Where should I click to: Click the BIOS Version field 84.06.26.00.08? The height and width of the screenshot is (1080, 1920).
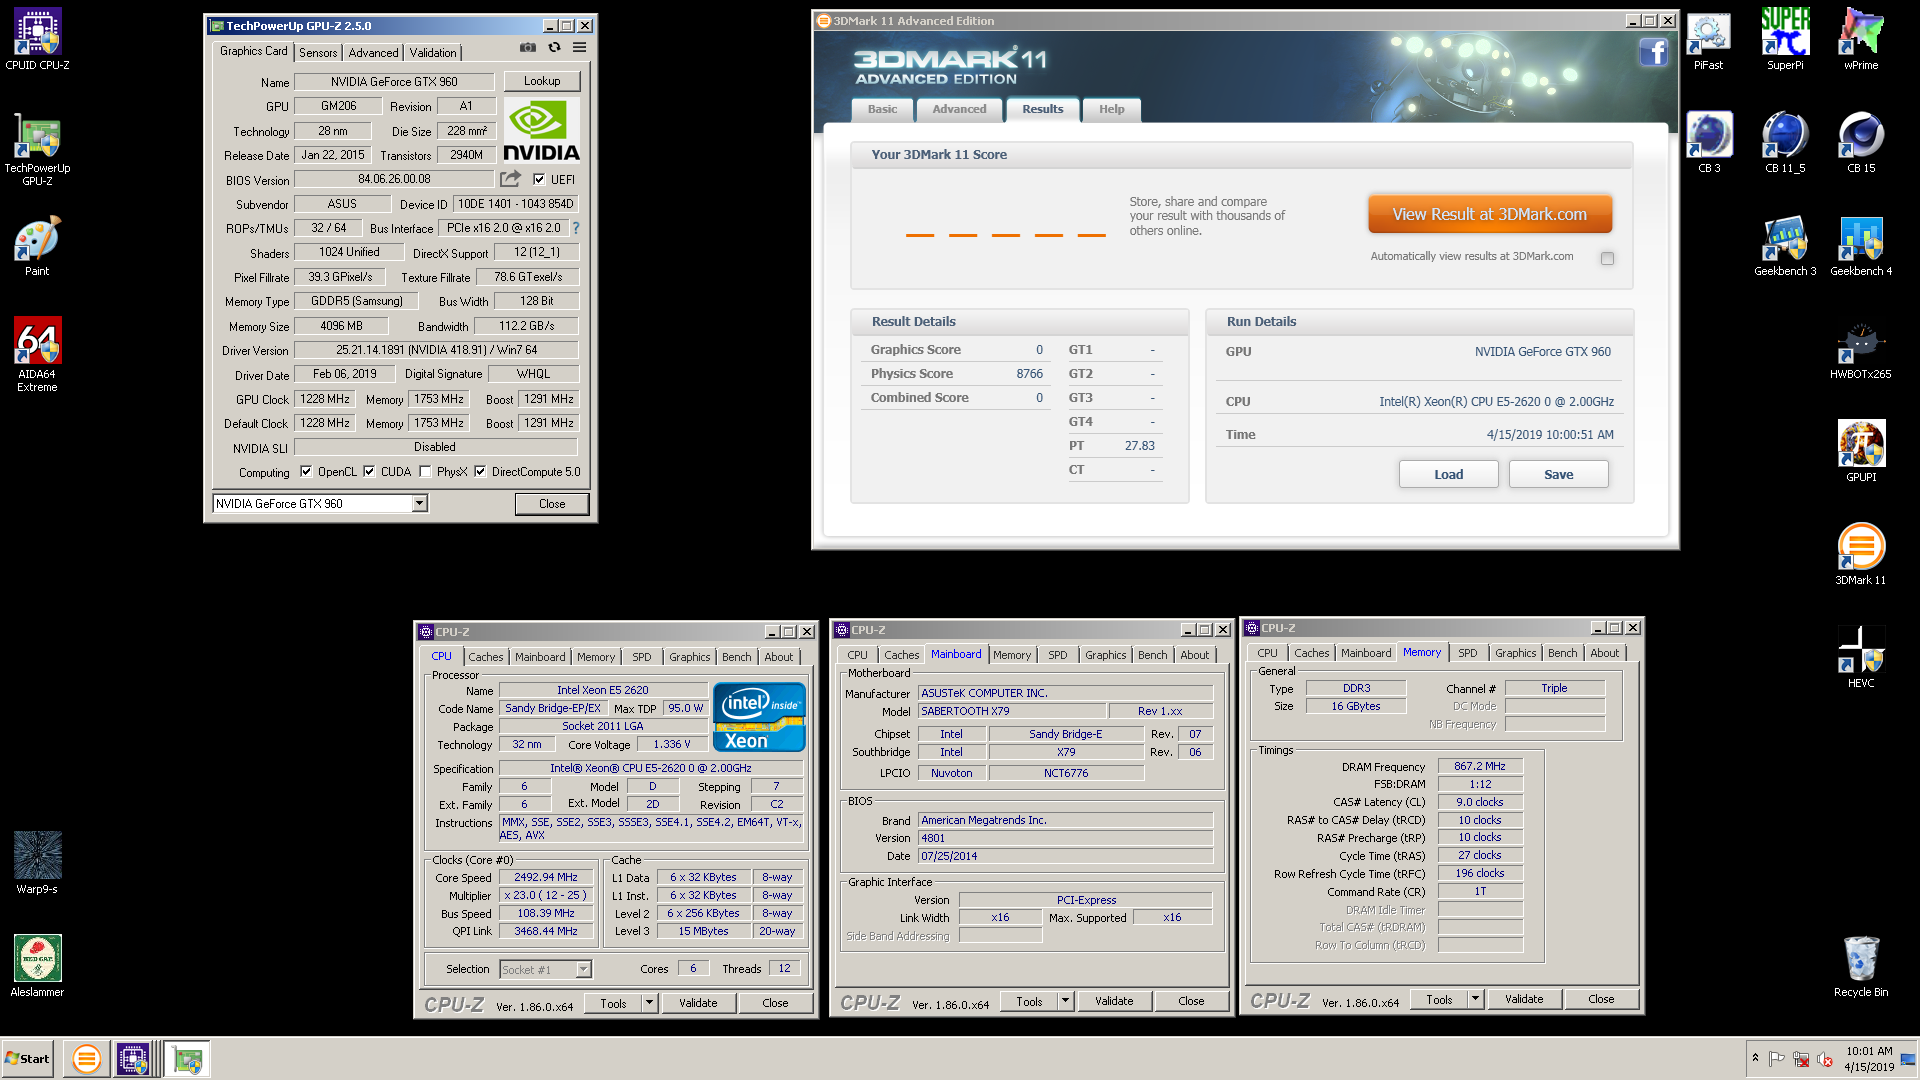[x=394, y=179]
